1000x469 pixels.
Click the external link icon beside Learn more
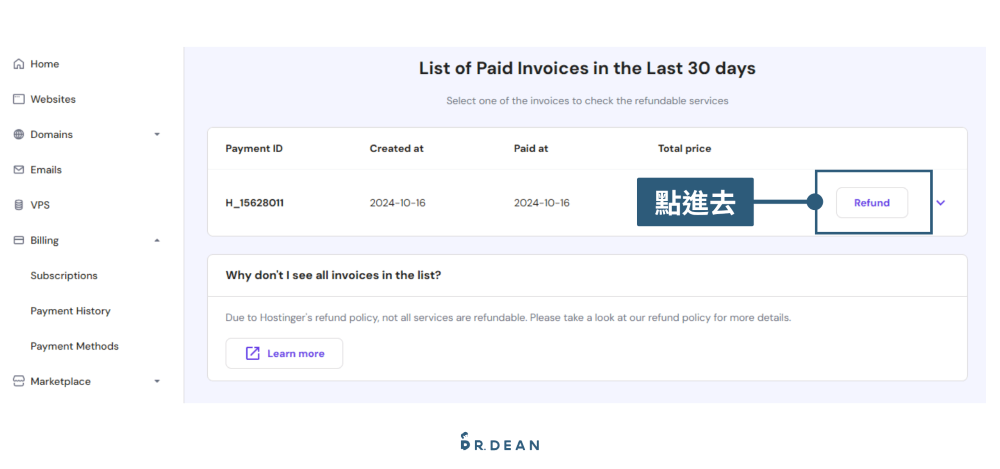tap(253, 353)
